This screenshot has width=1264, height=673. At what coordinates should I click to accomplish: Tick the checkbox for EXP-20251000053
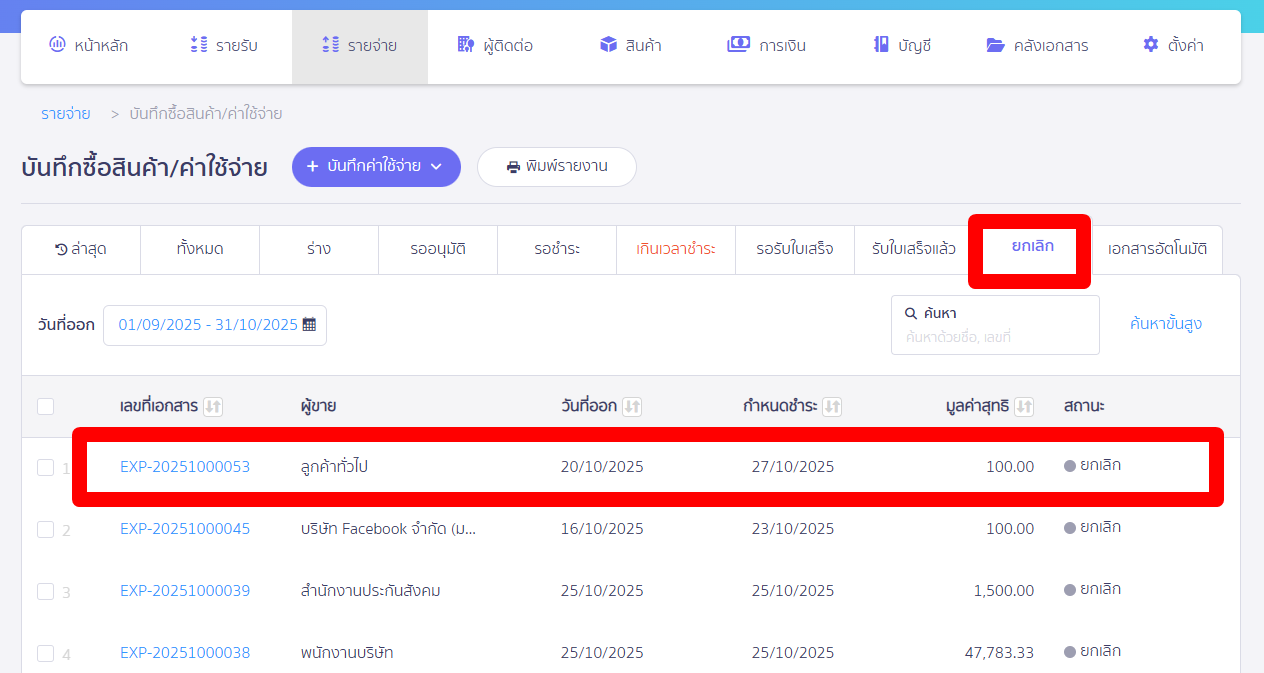(x=45, y=467)
